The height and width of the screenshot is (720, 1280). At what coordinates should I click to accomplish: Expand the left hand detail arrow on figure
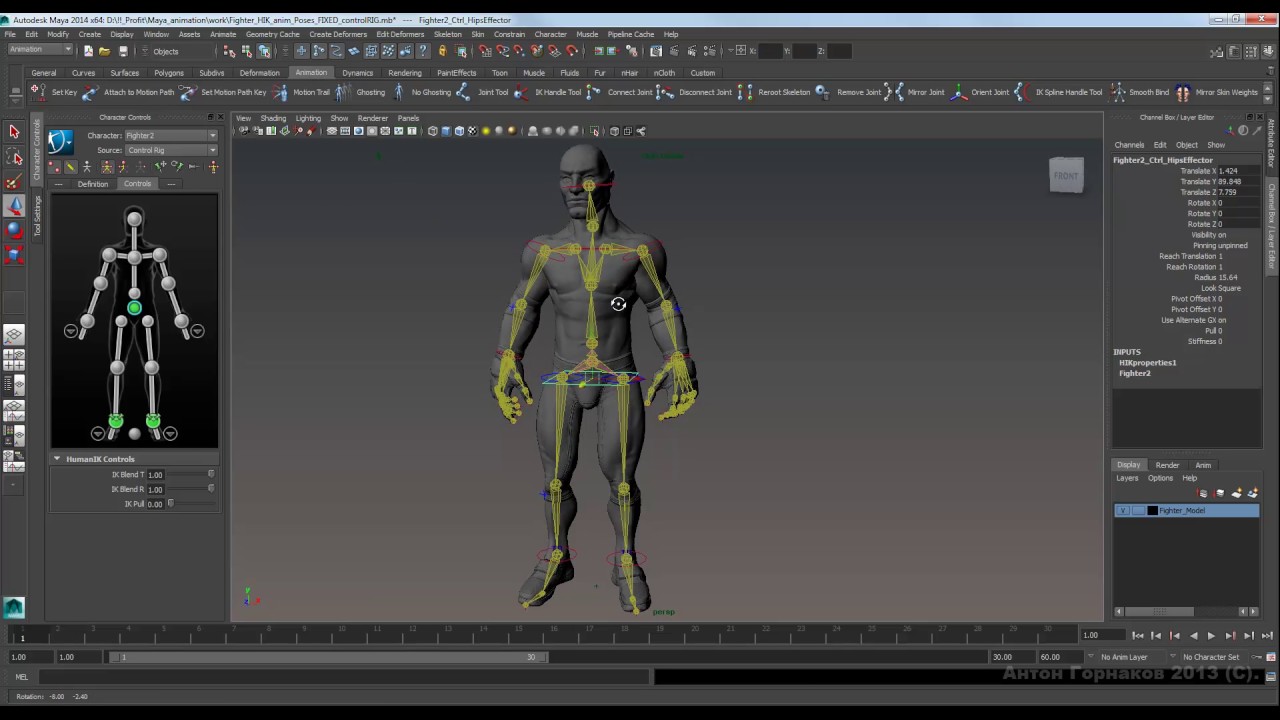coord(71,331)
